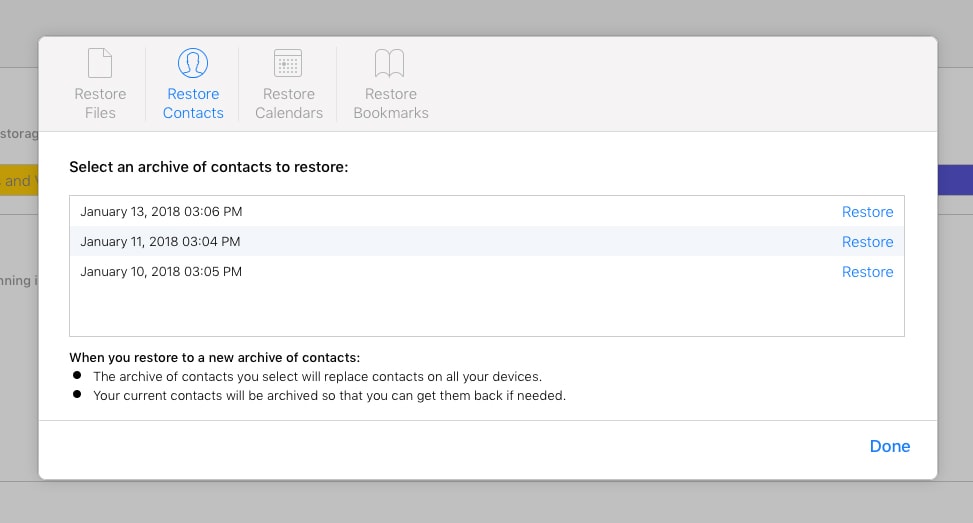
Task: Click the note about archiving current contacts
Action: click(330, 396)
